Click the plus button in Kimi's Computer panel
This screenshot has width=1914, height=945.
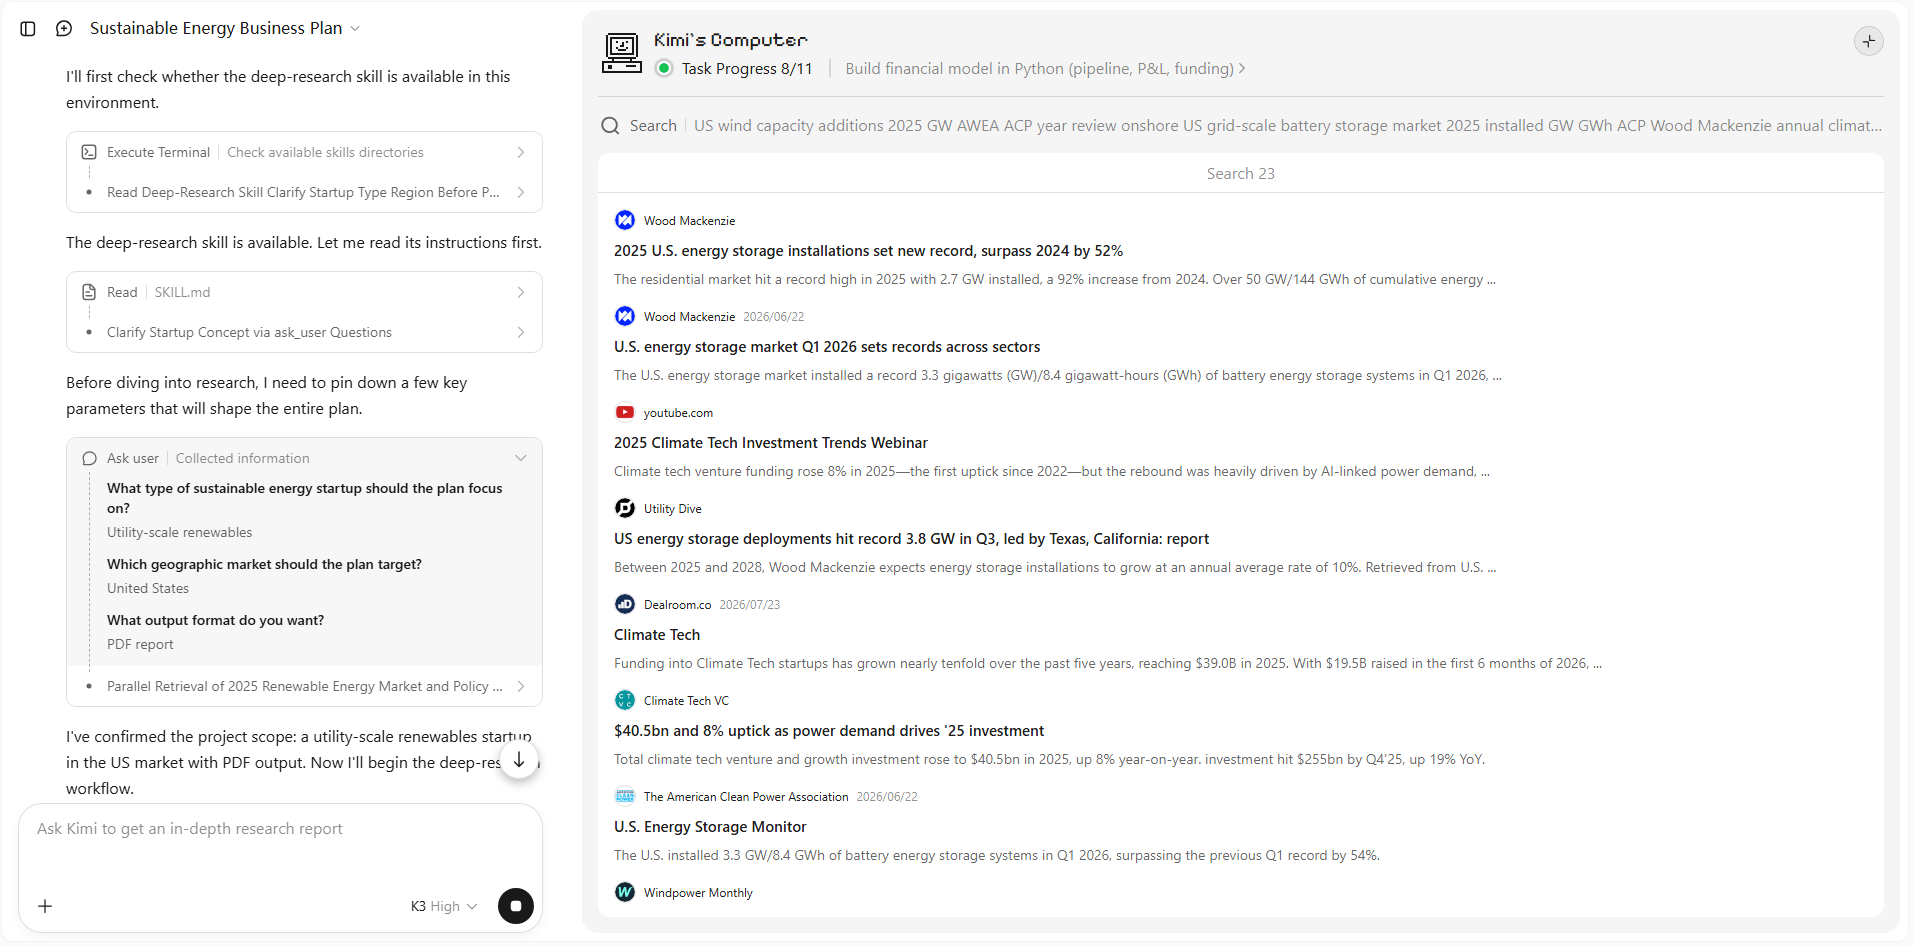1868,41
